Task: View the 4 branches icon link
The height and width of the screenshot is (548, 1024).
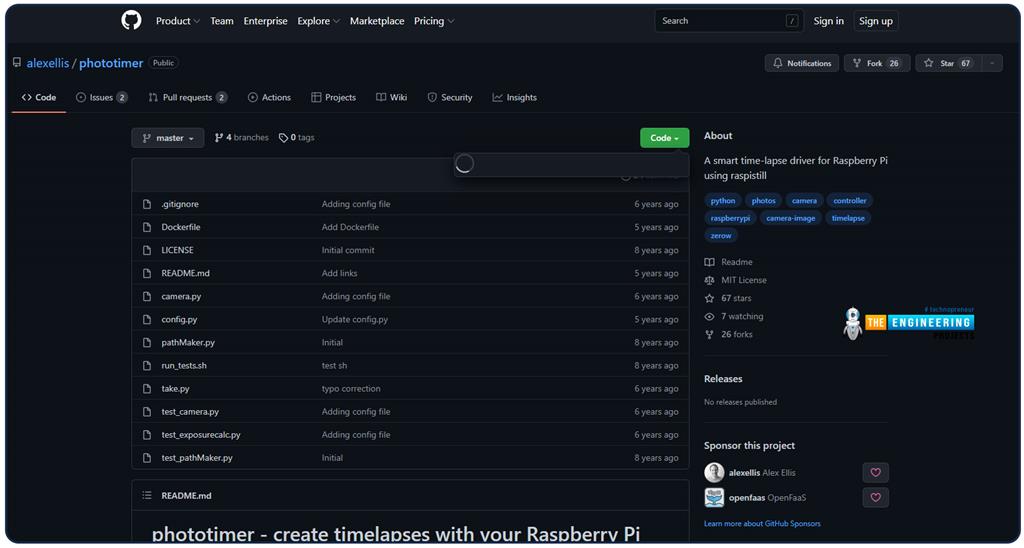Action: point(220,138)
